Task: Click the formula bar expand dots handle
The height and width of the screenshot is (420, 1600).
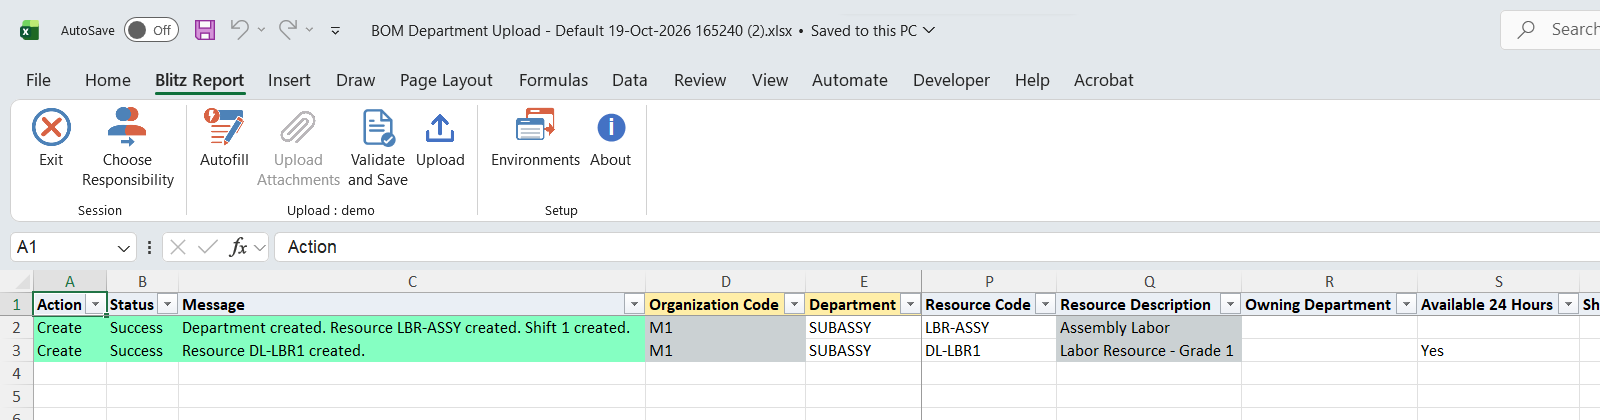Action: [149, 247]
